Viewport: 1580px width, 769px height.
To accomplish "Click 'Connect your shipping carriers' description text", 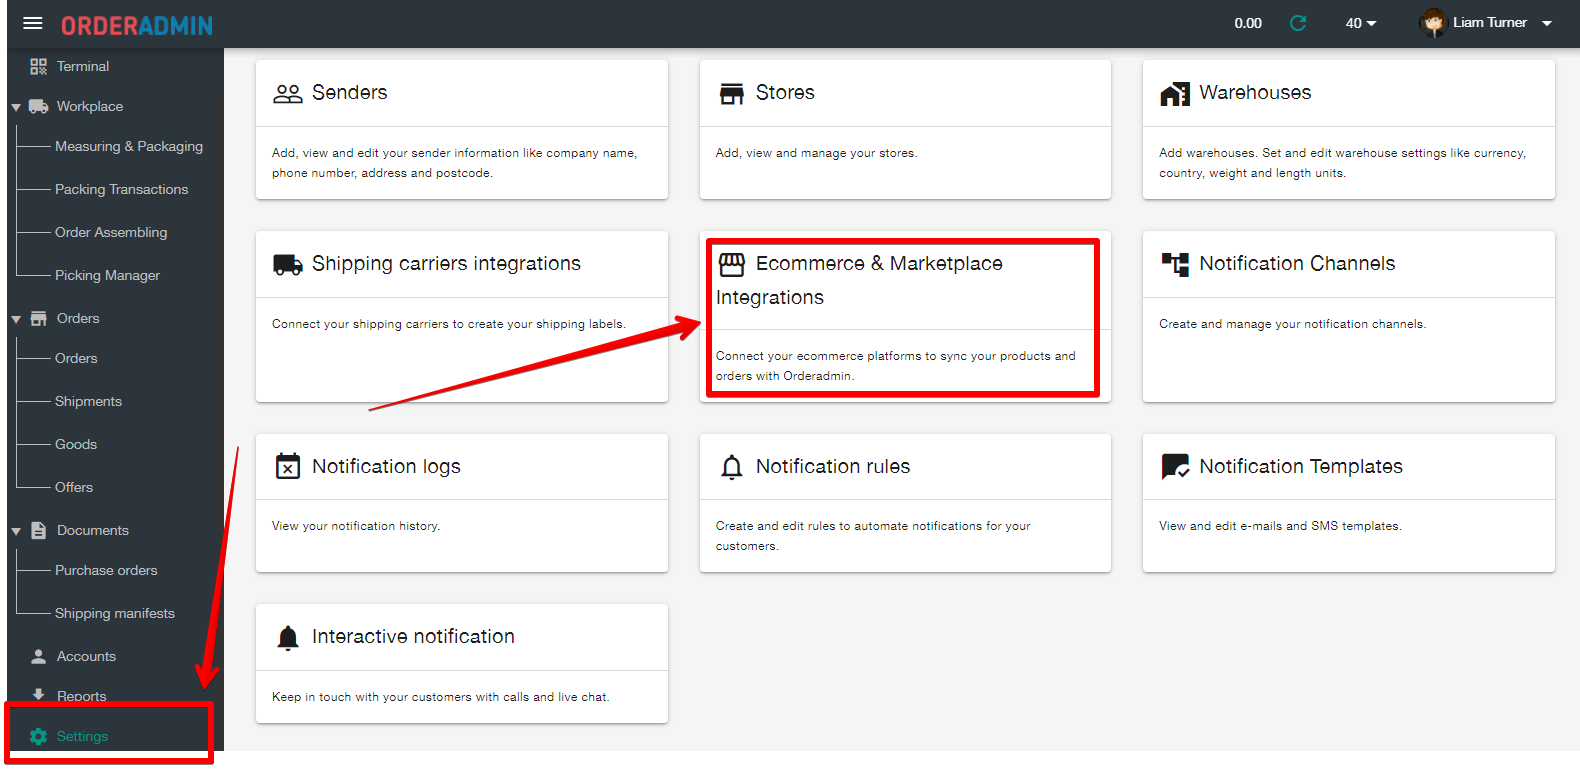I will [449, 324].
